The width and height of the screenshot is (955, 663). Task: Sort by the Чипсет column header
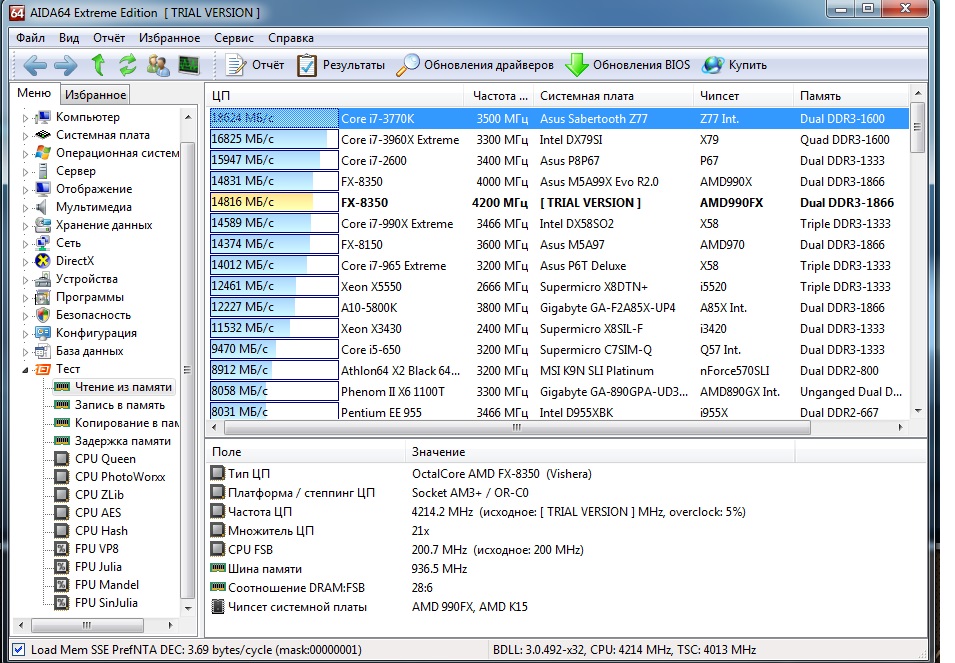click(x=743, y=96)
